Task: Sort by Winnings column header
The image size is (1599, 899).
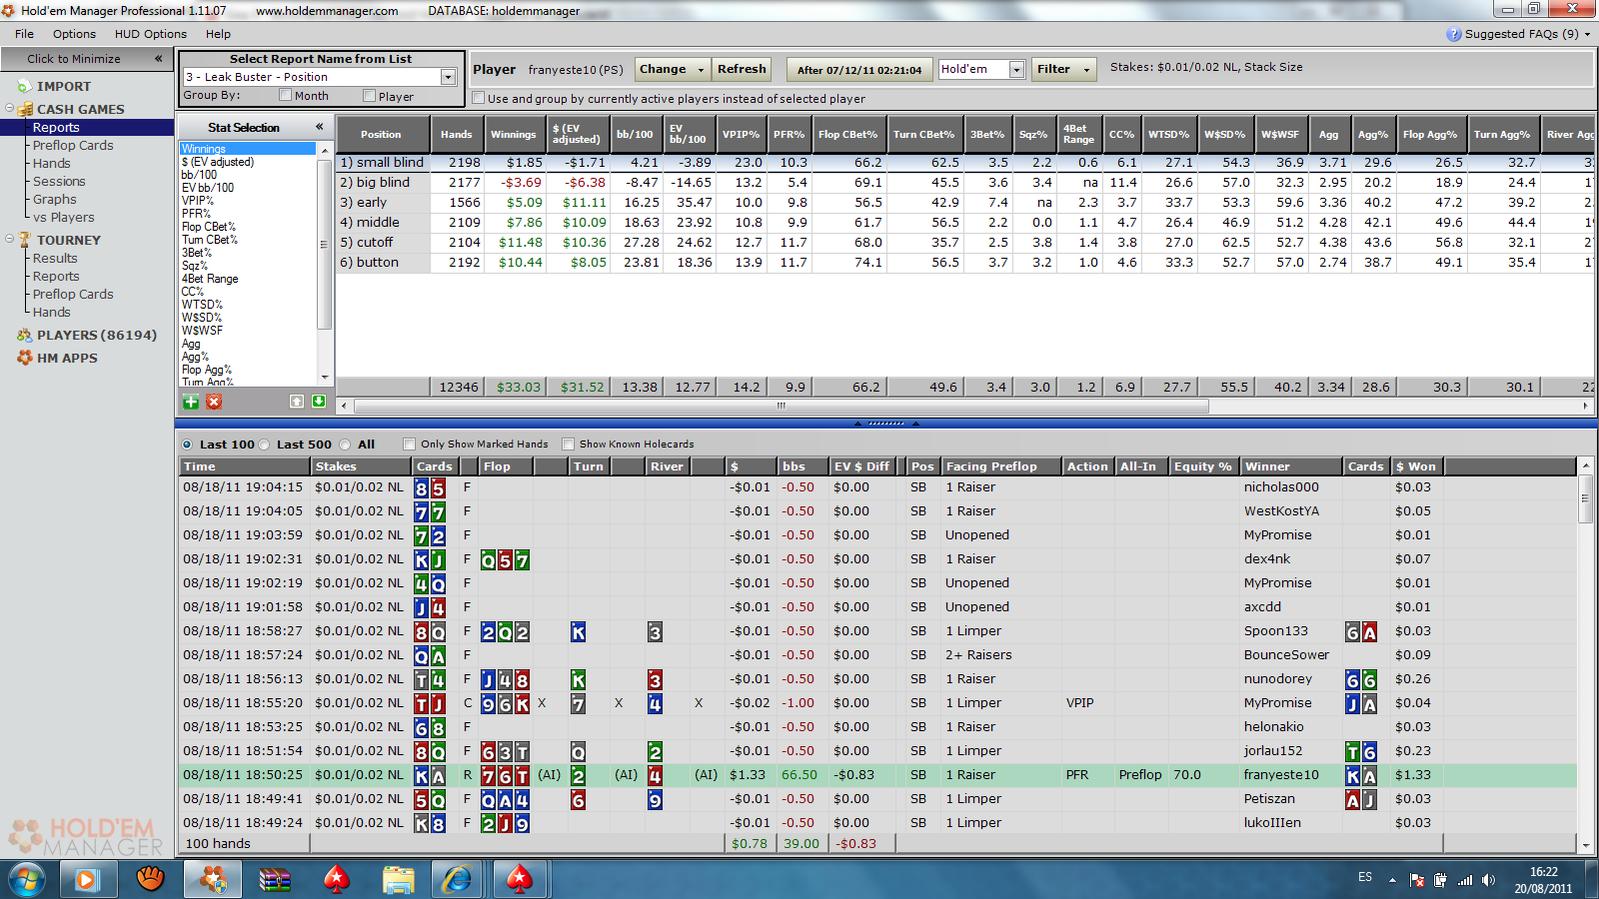Action: click(513, 134)
